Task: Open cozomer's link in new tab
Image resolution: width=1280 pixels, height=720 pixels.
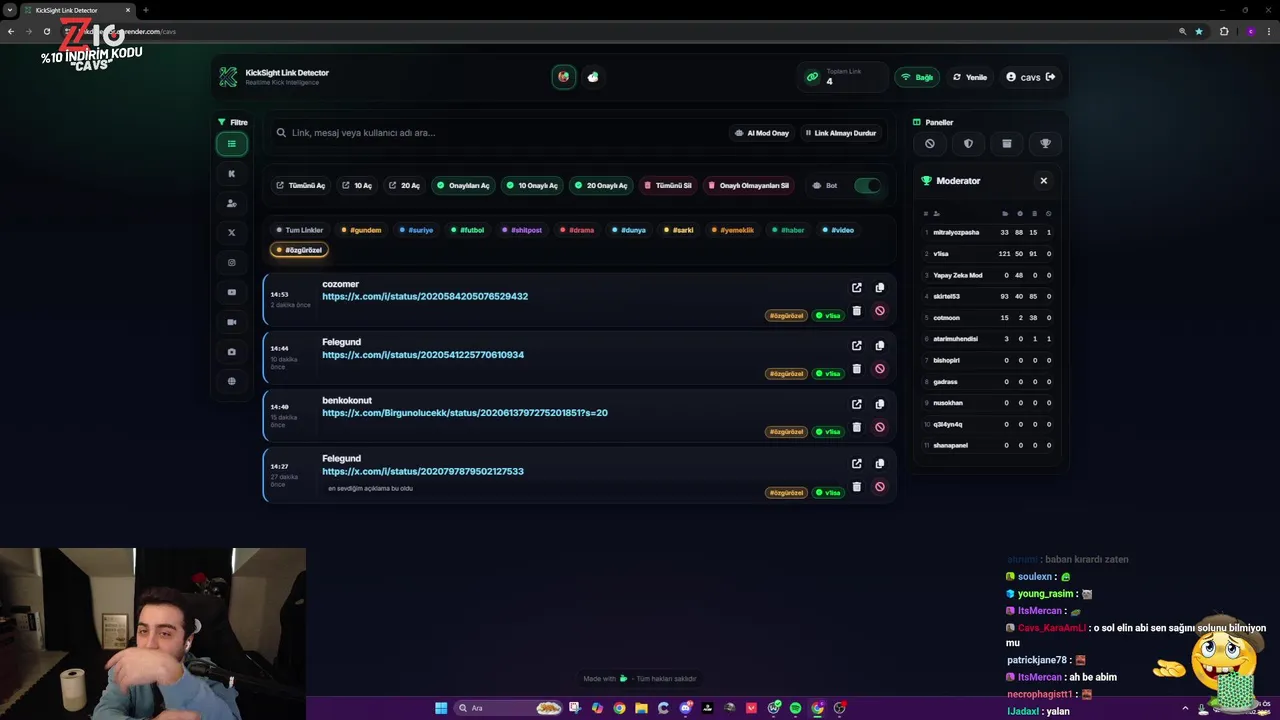Action: [x=857, y=288]
